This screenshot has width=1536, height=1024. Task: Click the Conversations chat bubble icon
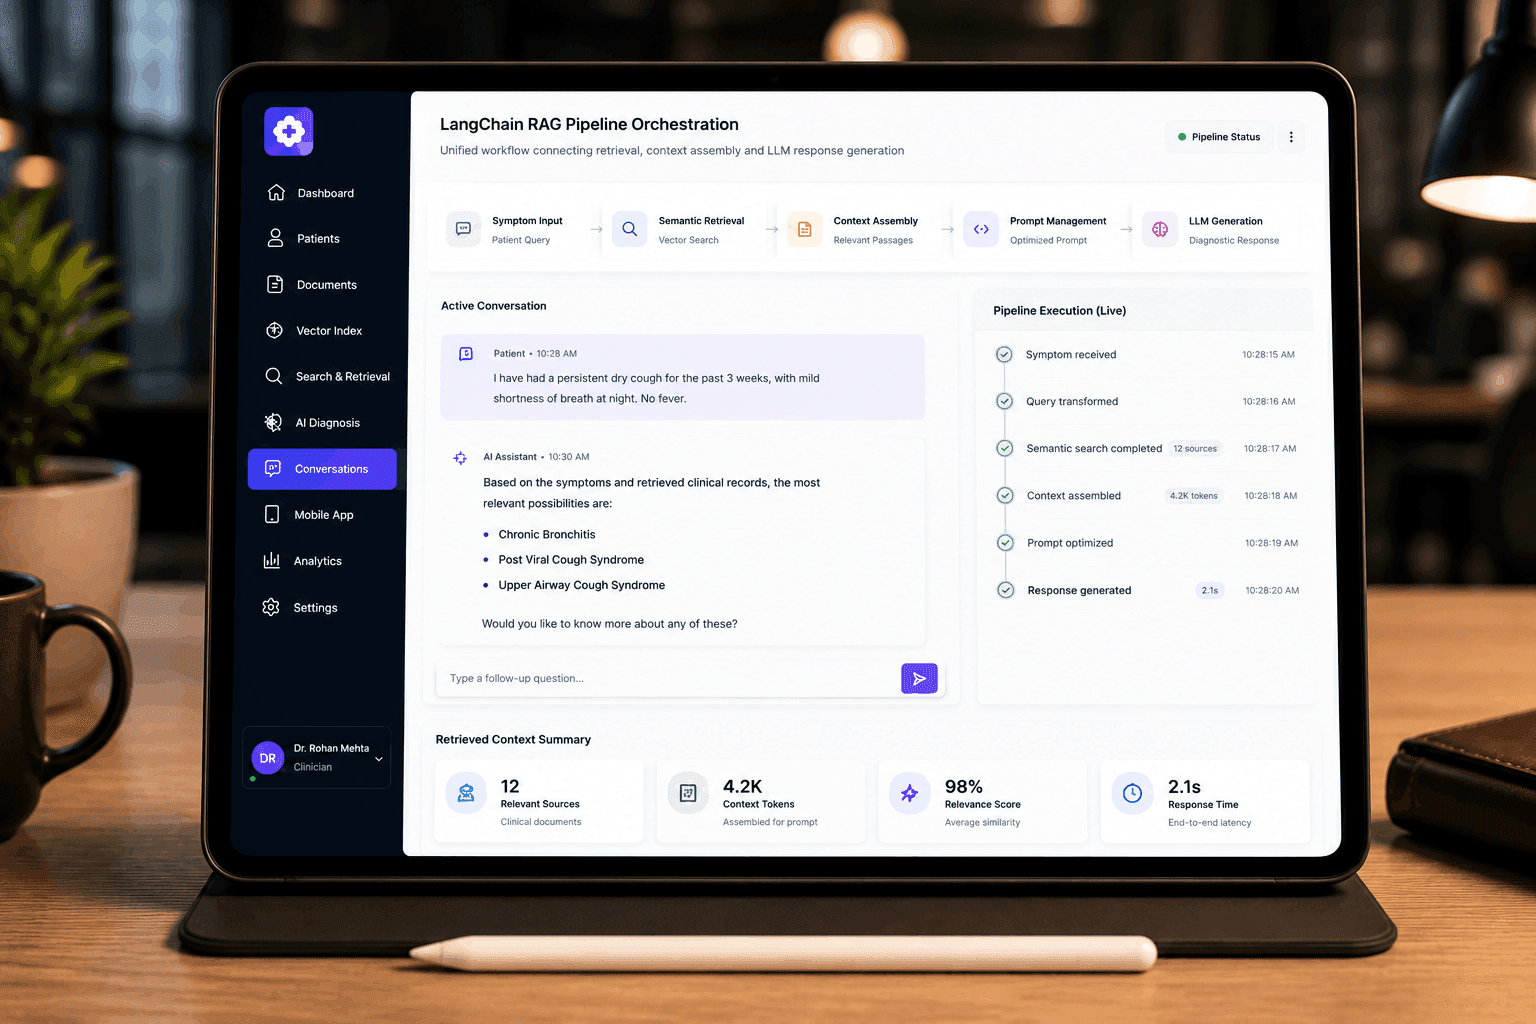coord(272,468)
